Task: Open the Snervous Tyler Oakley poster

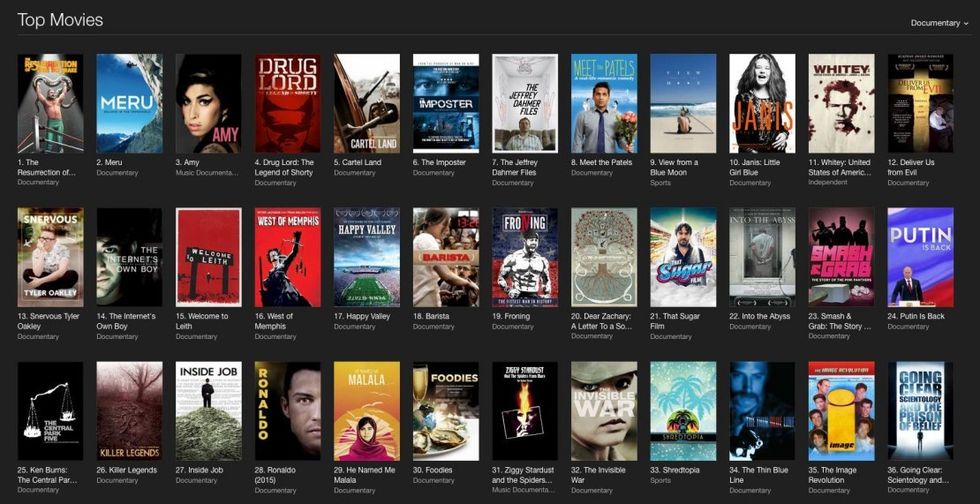Action: point(50,258)
